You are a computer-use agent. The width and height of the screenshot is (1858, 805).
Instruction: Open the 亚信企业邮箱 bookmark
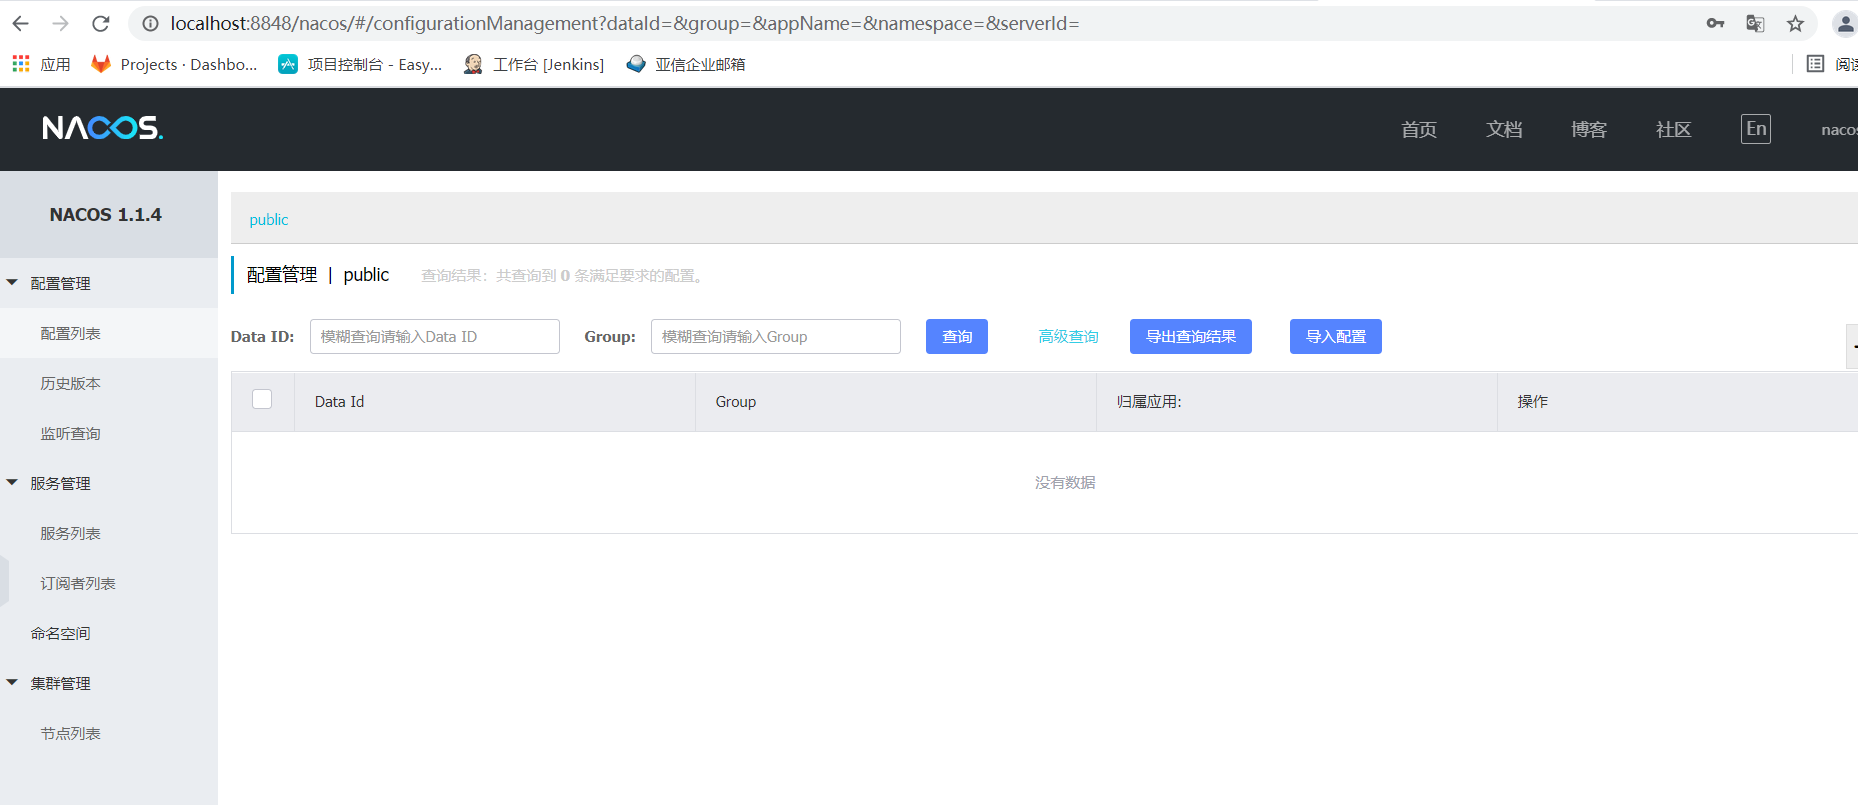click(x=686, y=64)
